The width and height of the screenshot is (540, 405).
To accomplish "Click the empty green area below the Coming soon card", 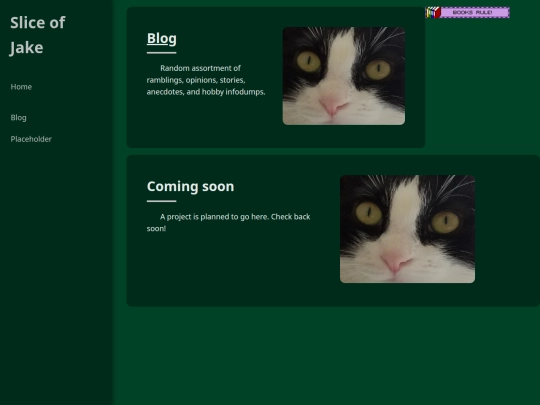I will (326, 355).
